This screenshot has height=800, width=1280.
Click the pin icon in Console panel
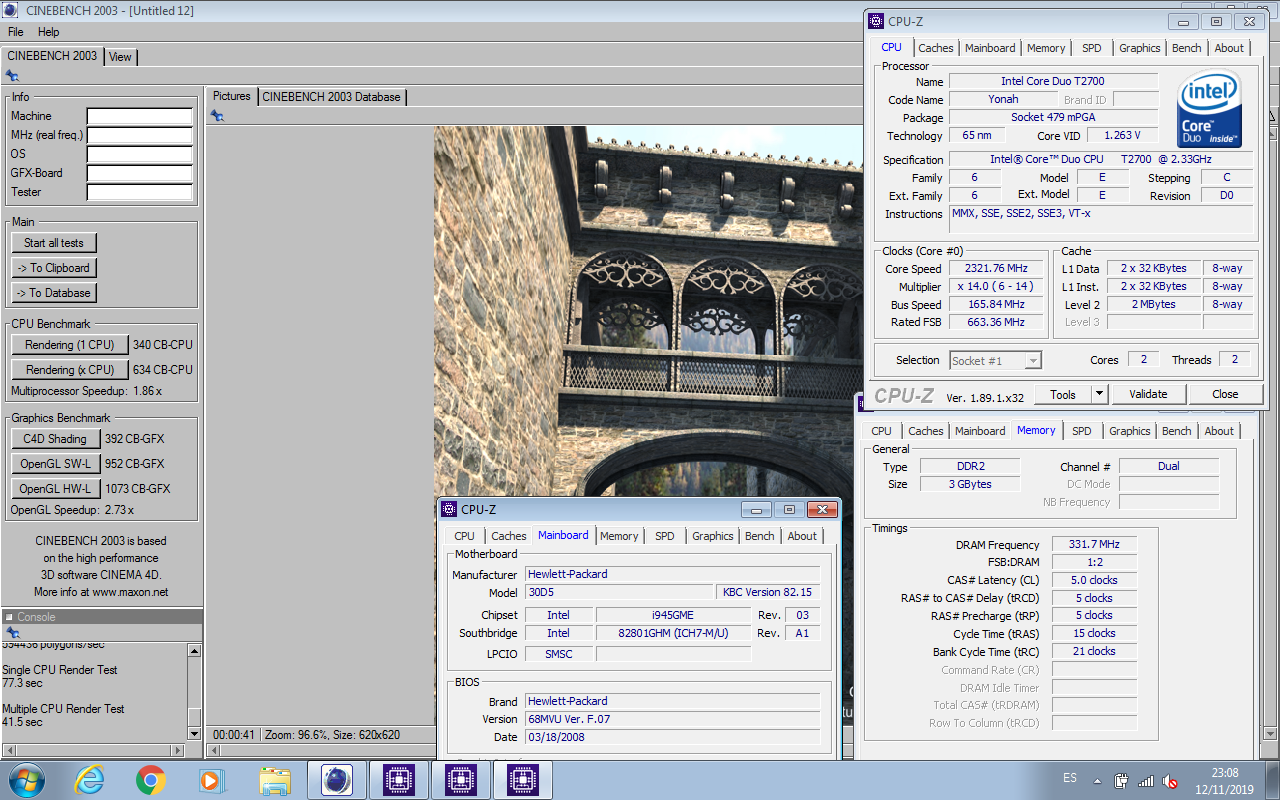13,633
